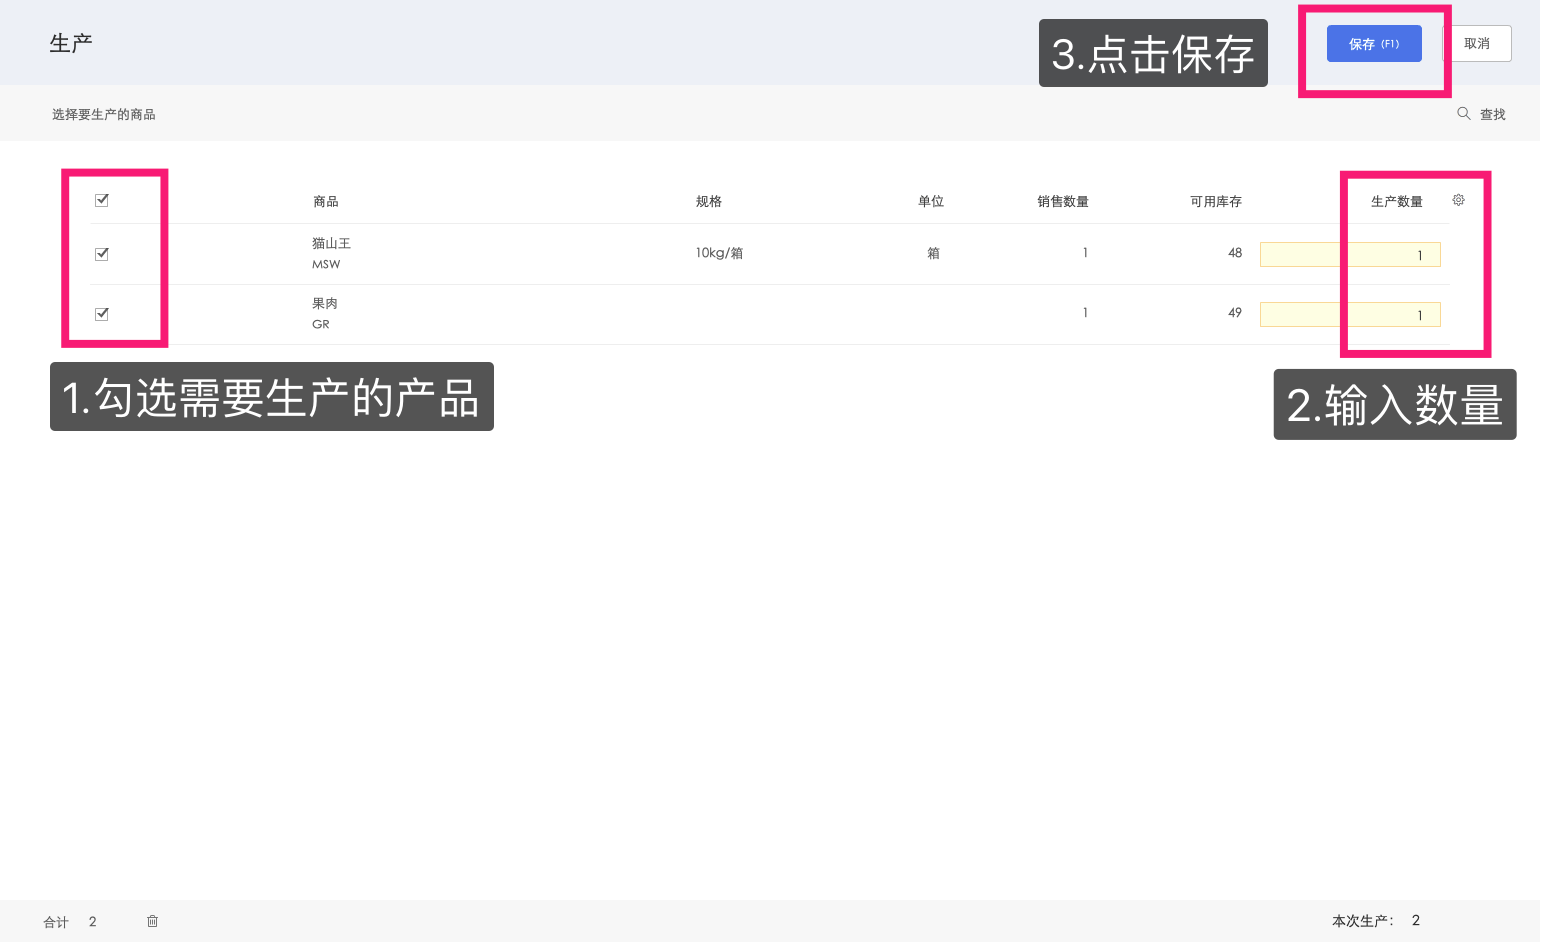Click the 生产 page title
1541x942 pixels.
pos(70,42)
